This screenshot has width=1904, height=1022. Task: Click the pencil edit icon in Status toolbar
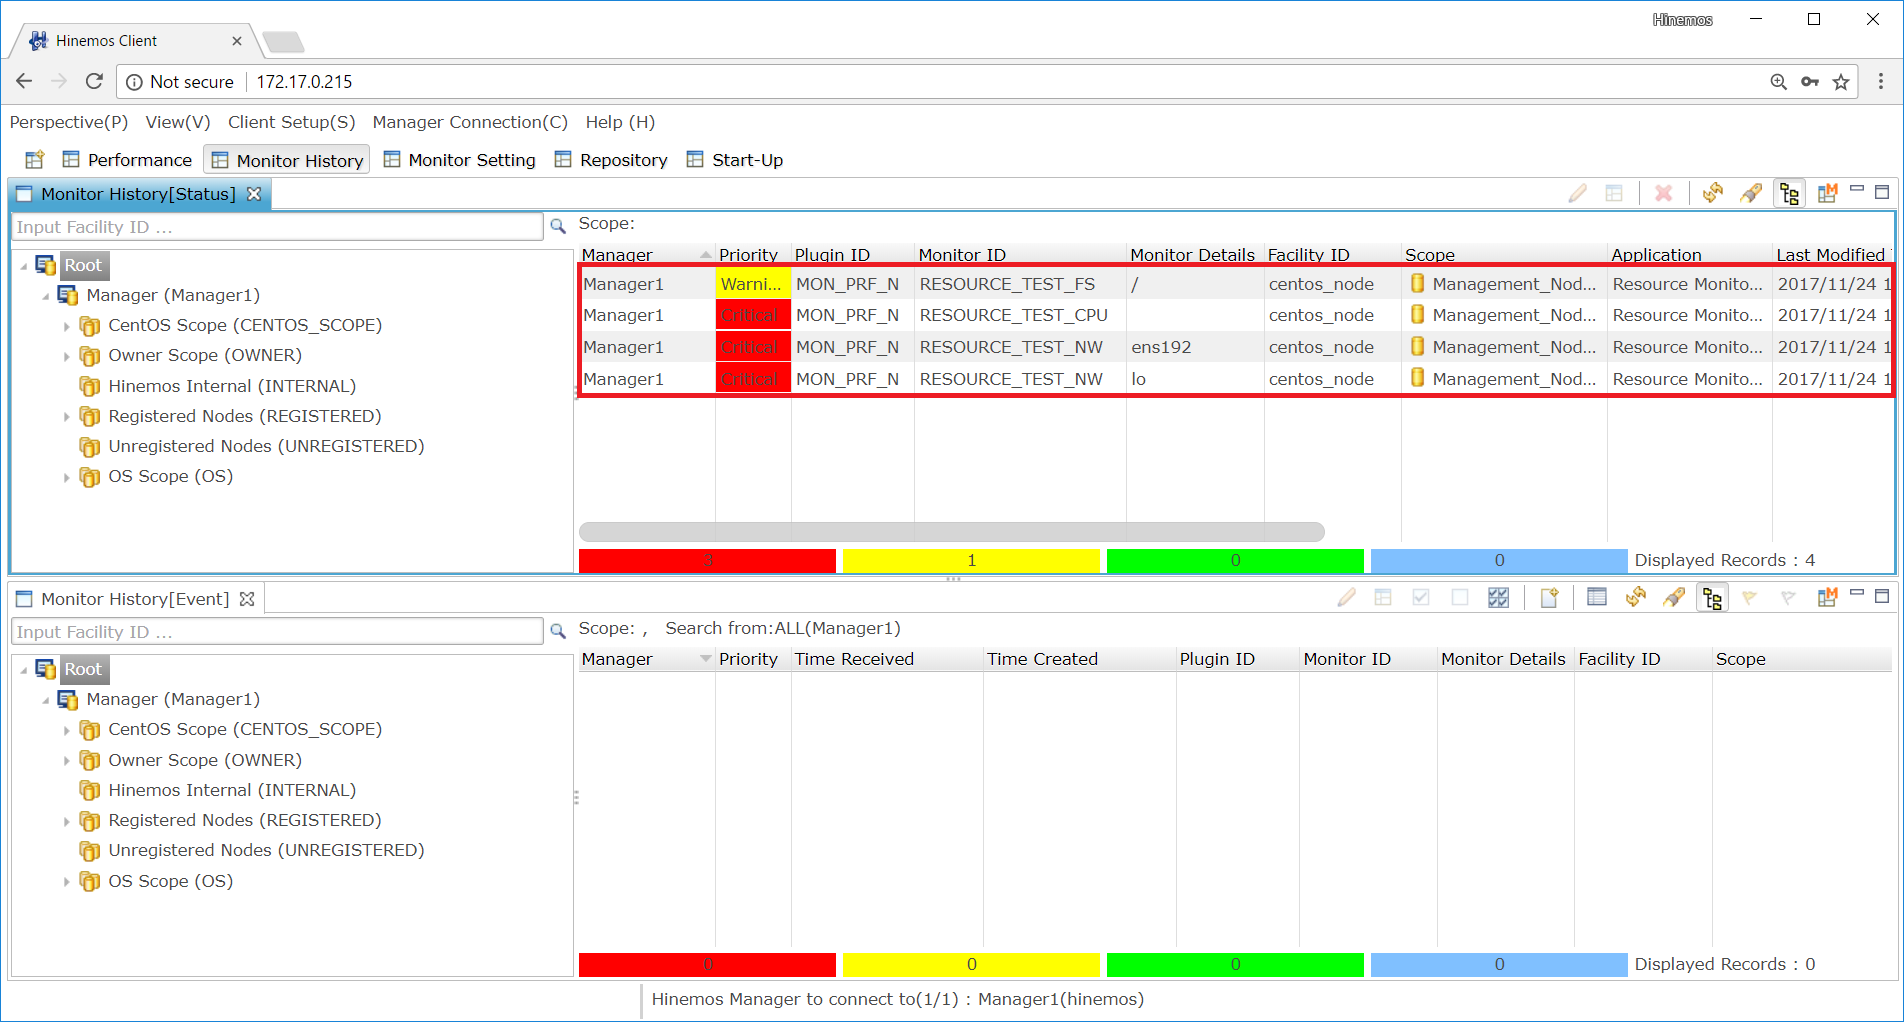[1578, 193]
